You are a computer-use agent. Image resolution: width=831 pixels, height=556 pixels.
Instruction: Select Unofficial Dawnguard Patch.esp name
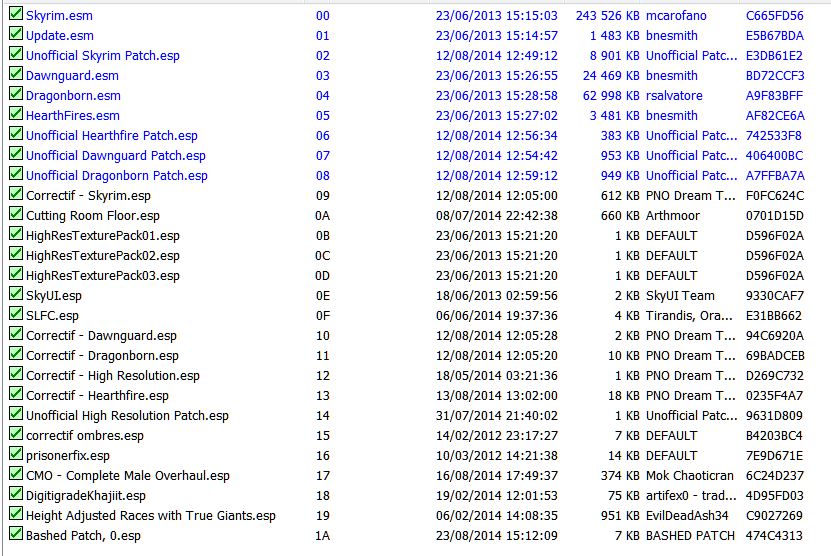tap(116, 156)
